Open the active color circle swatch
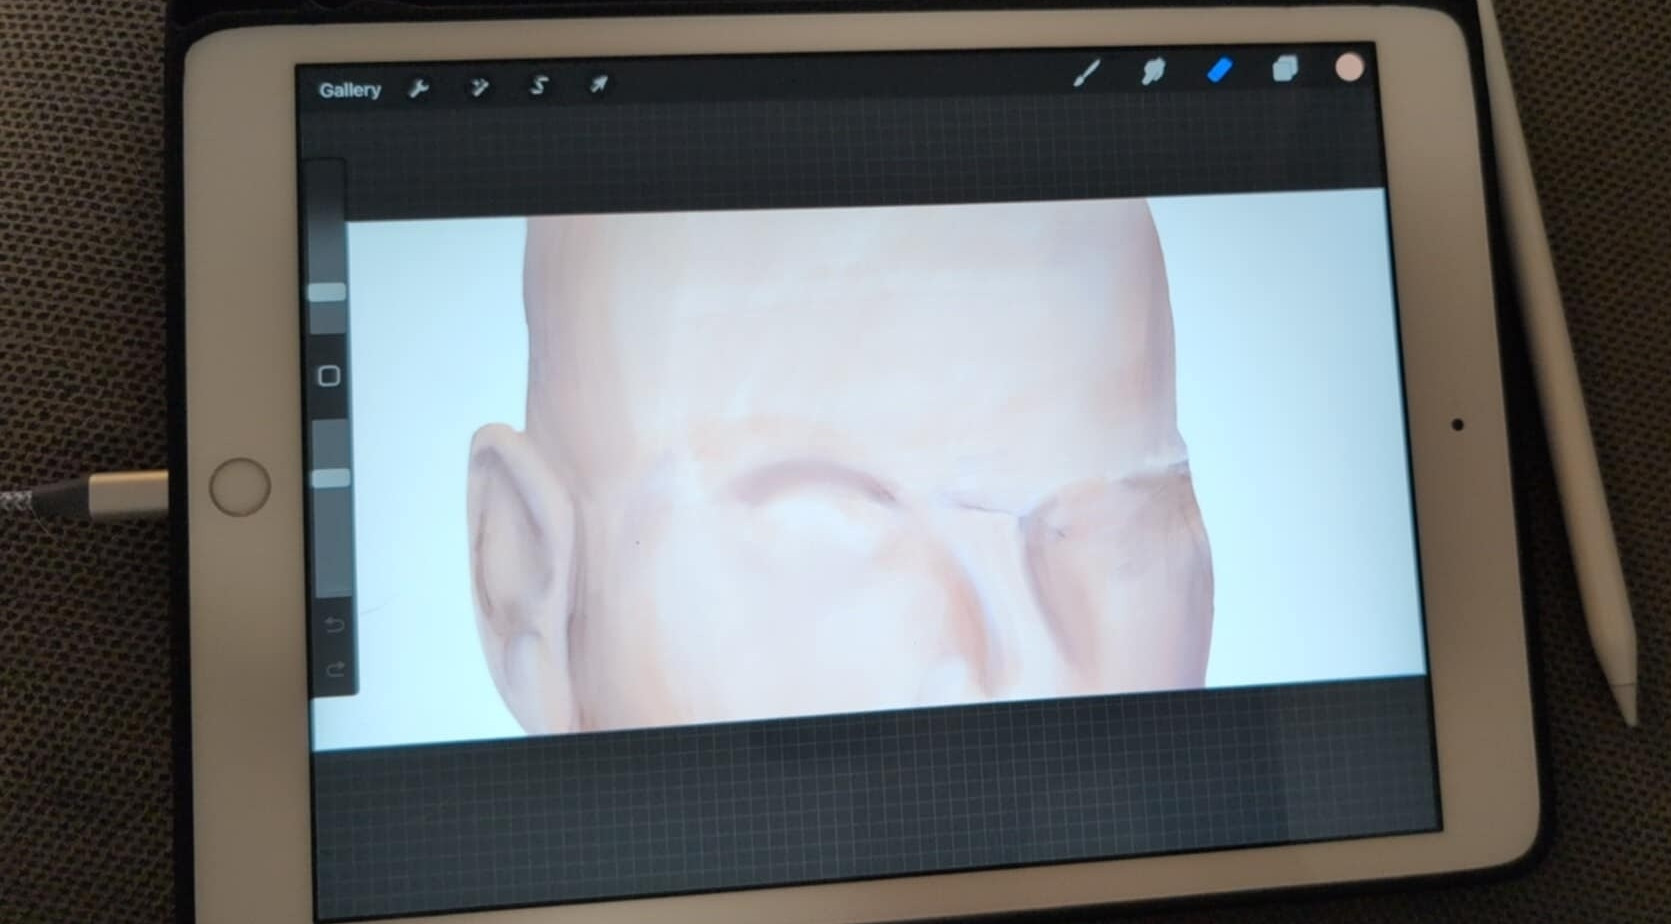The image size is (1671, 924). (1349, 67)
